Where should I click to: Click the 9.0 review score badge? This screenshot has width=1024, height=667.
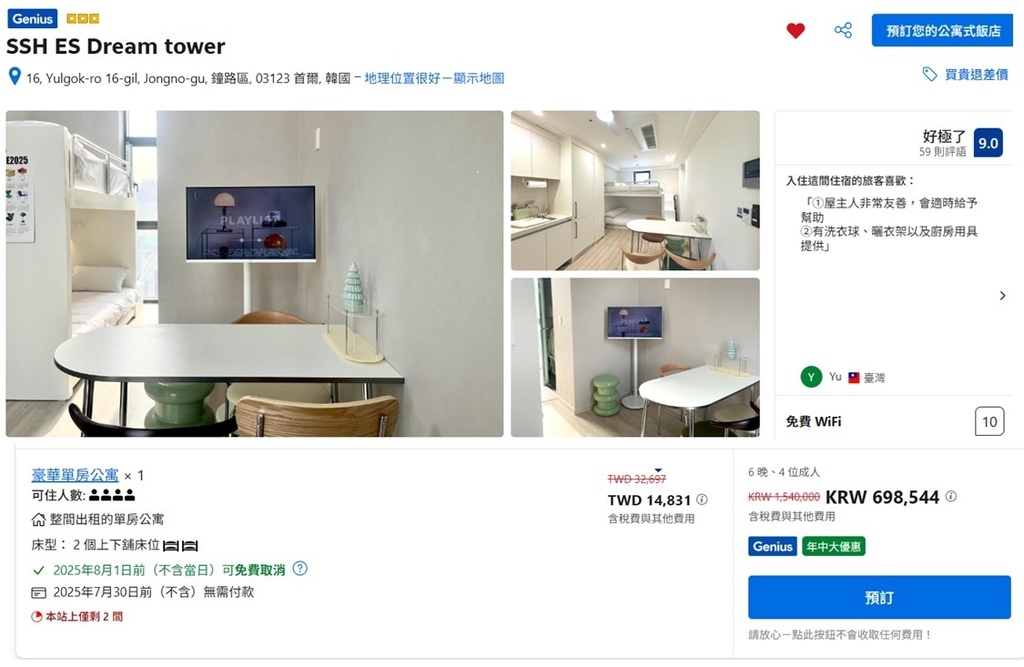[988, 143]
